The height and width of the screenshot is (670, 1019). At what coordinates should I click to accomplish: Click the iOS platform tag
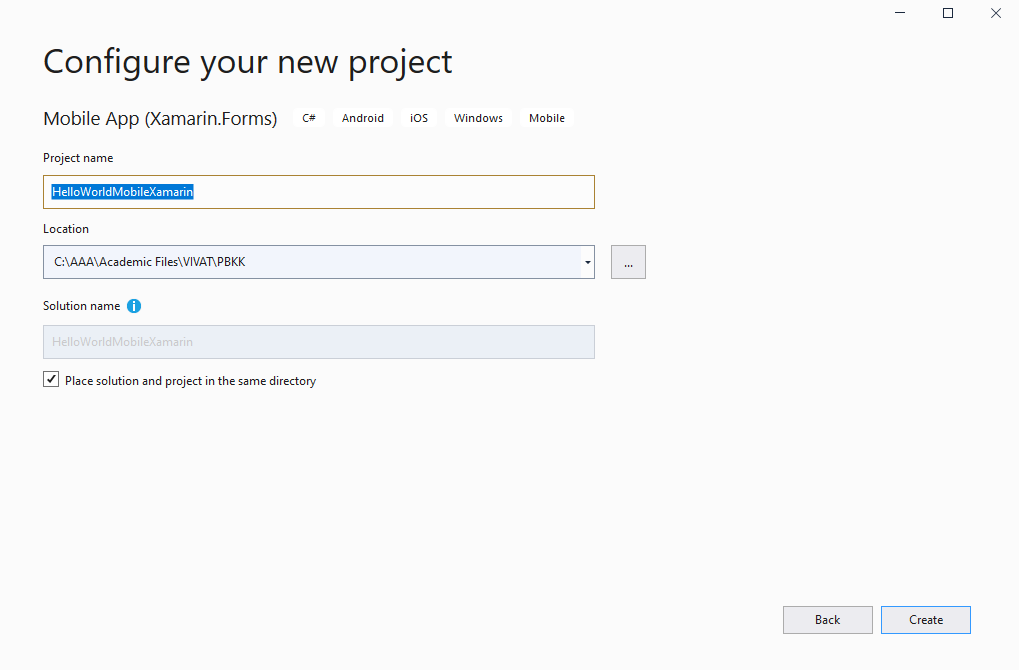(x=419, y=118)
